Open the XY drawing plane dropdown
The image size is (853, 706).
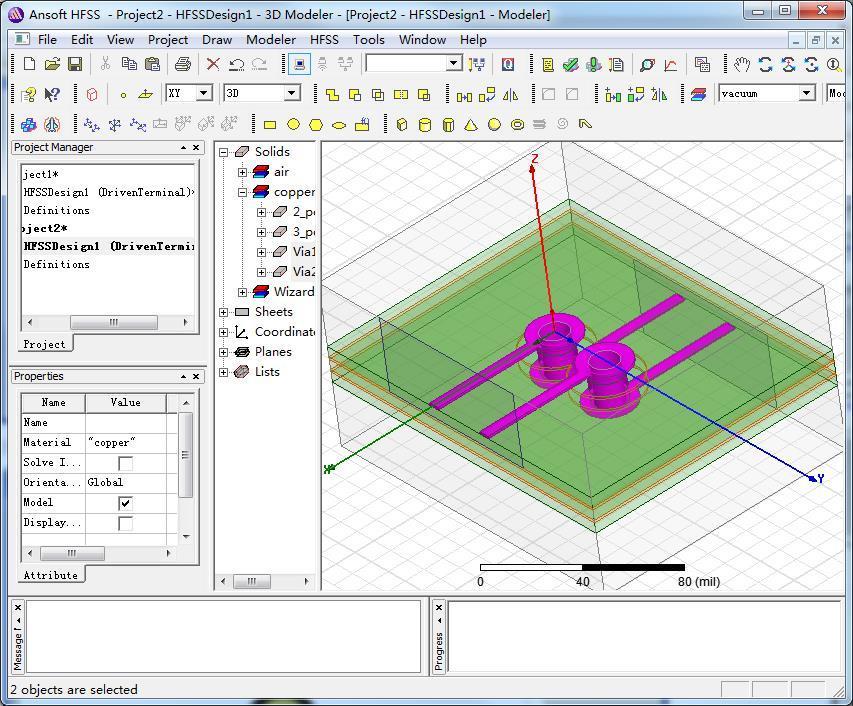(x=204, y=93)
